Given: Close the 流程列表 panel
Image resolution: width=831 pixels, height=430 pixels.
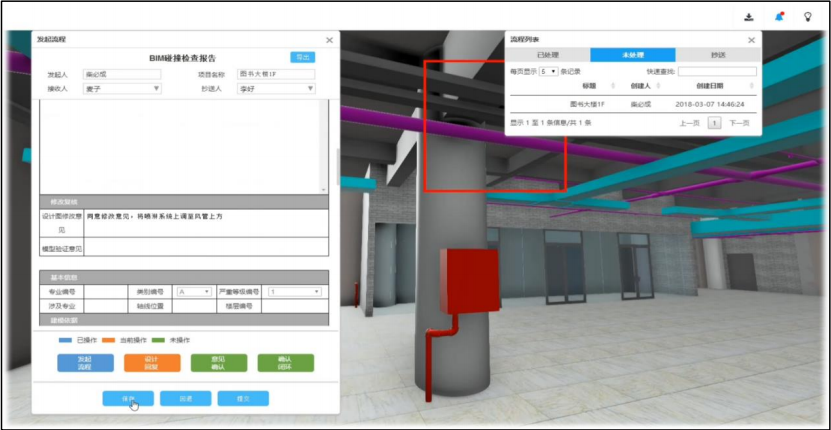Looking at the screenshot, I should coord(751,40).
